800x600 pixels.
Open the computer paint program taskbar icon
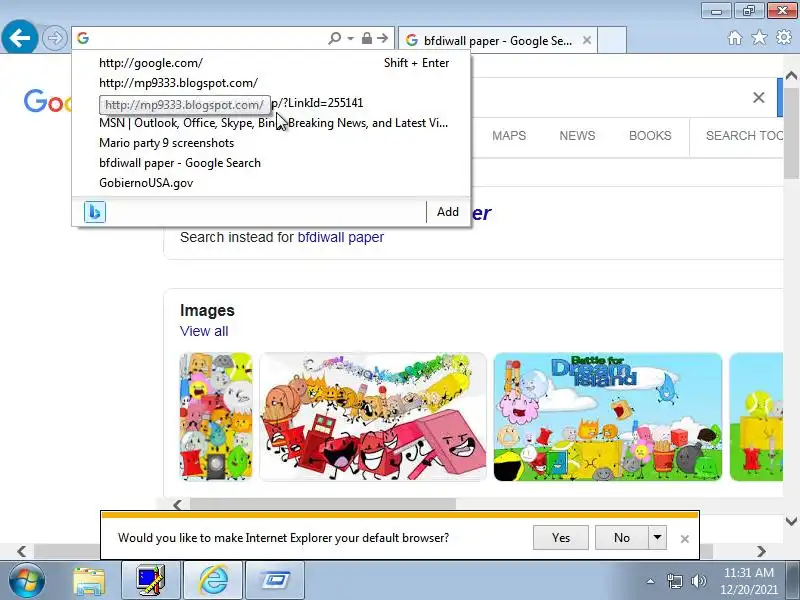pos(151,581)
